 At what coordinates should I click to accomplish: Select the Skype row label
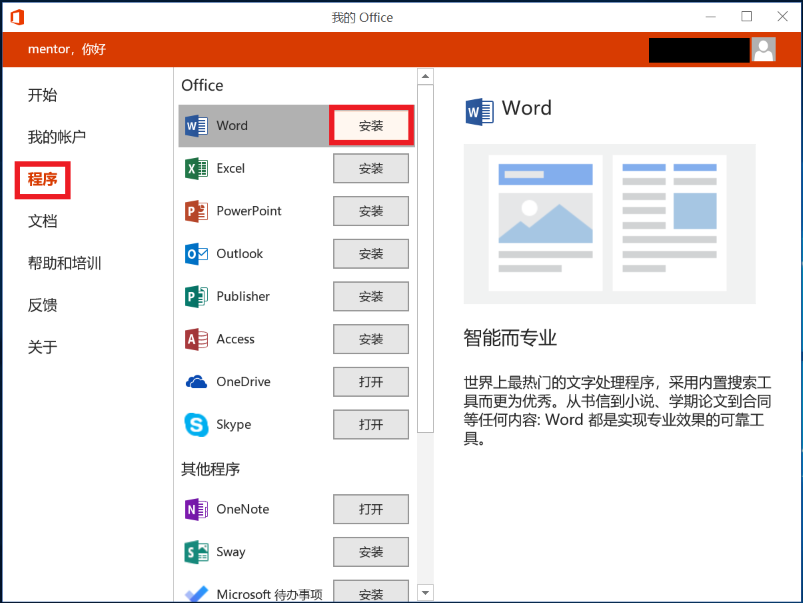pos(234,425)
